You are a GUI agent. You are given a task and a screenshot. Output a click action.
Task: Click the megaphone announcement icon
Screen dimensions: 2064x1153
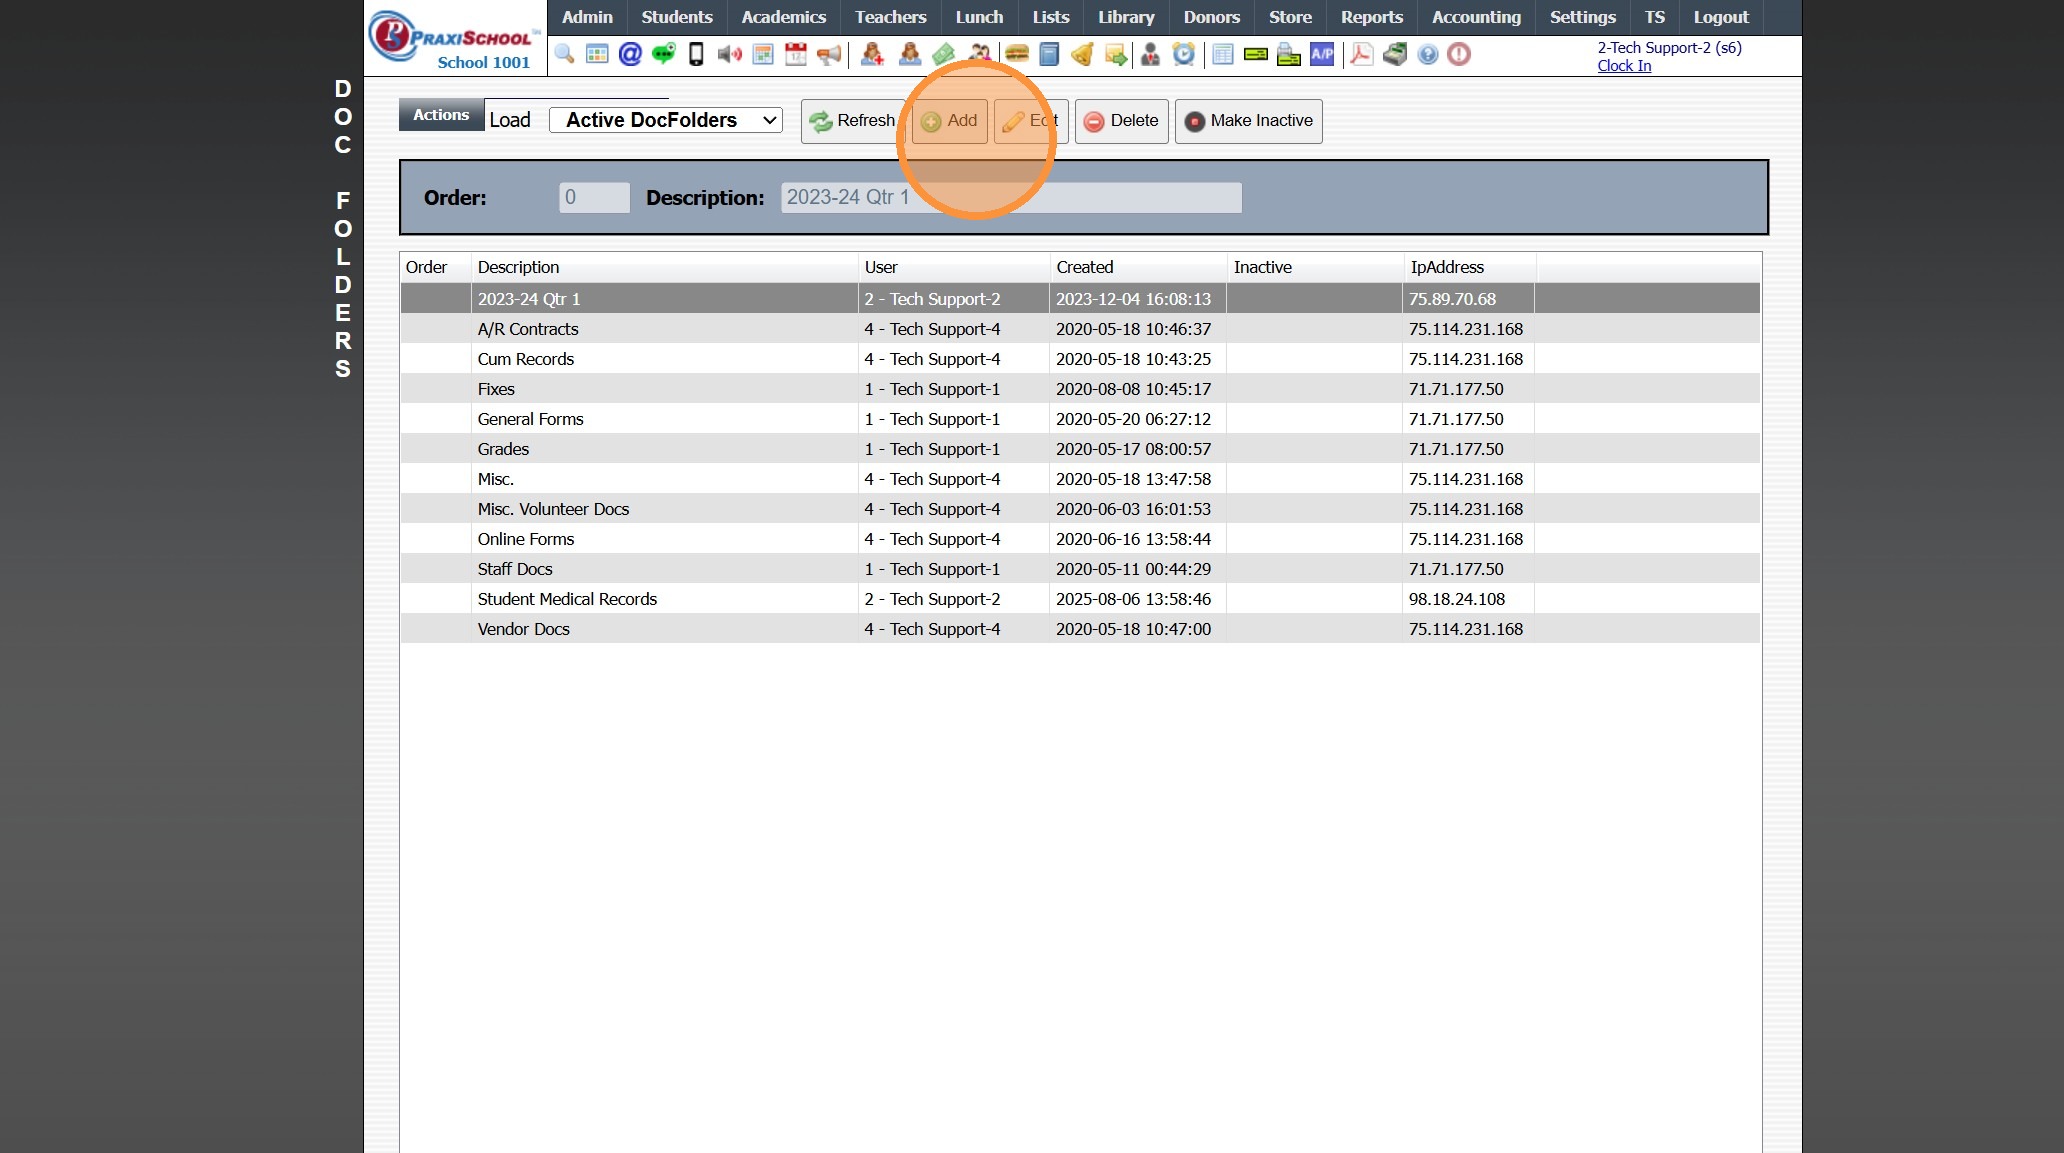[829, 54]
